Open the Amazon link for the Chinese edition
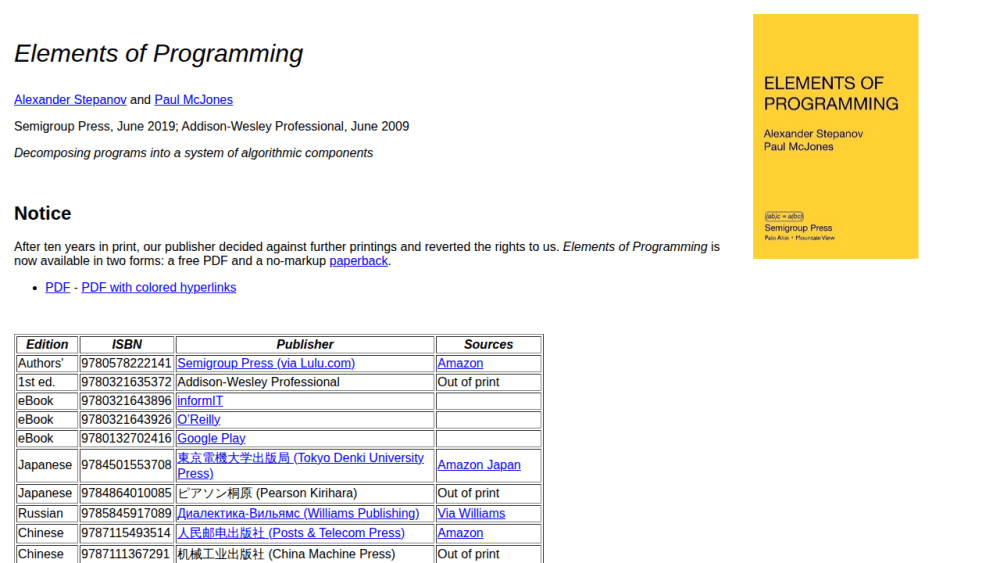 [x=460, y=533]
